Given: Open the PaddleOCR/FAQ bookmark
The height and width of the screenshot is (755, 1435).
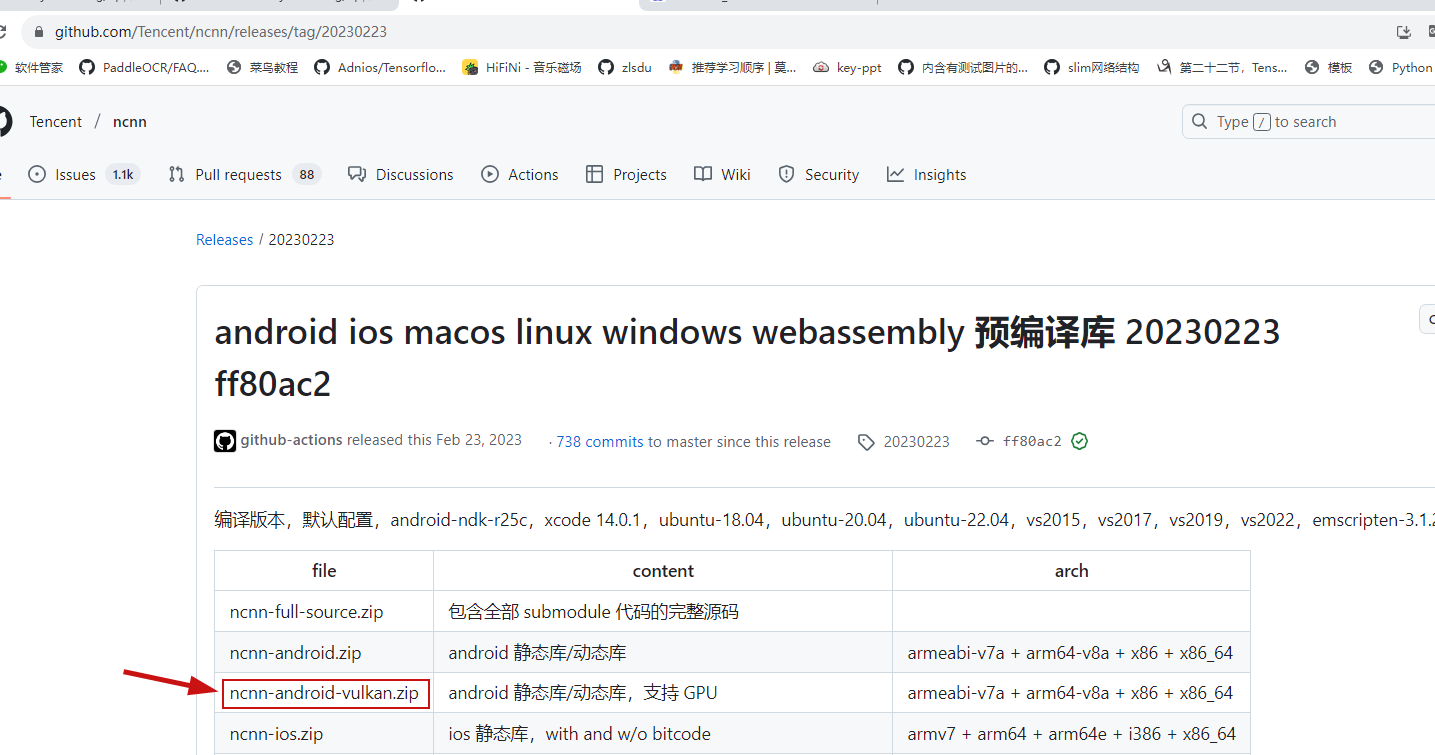Looking at the screenshot, I should 144,67.
